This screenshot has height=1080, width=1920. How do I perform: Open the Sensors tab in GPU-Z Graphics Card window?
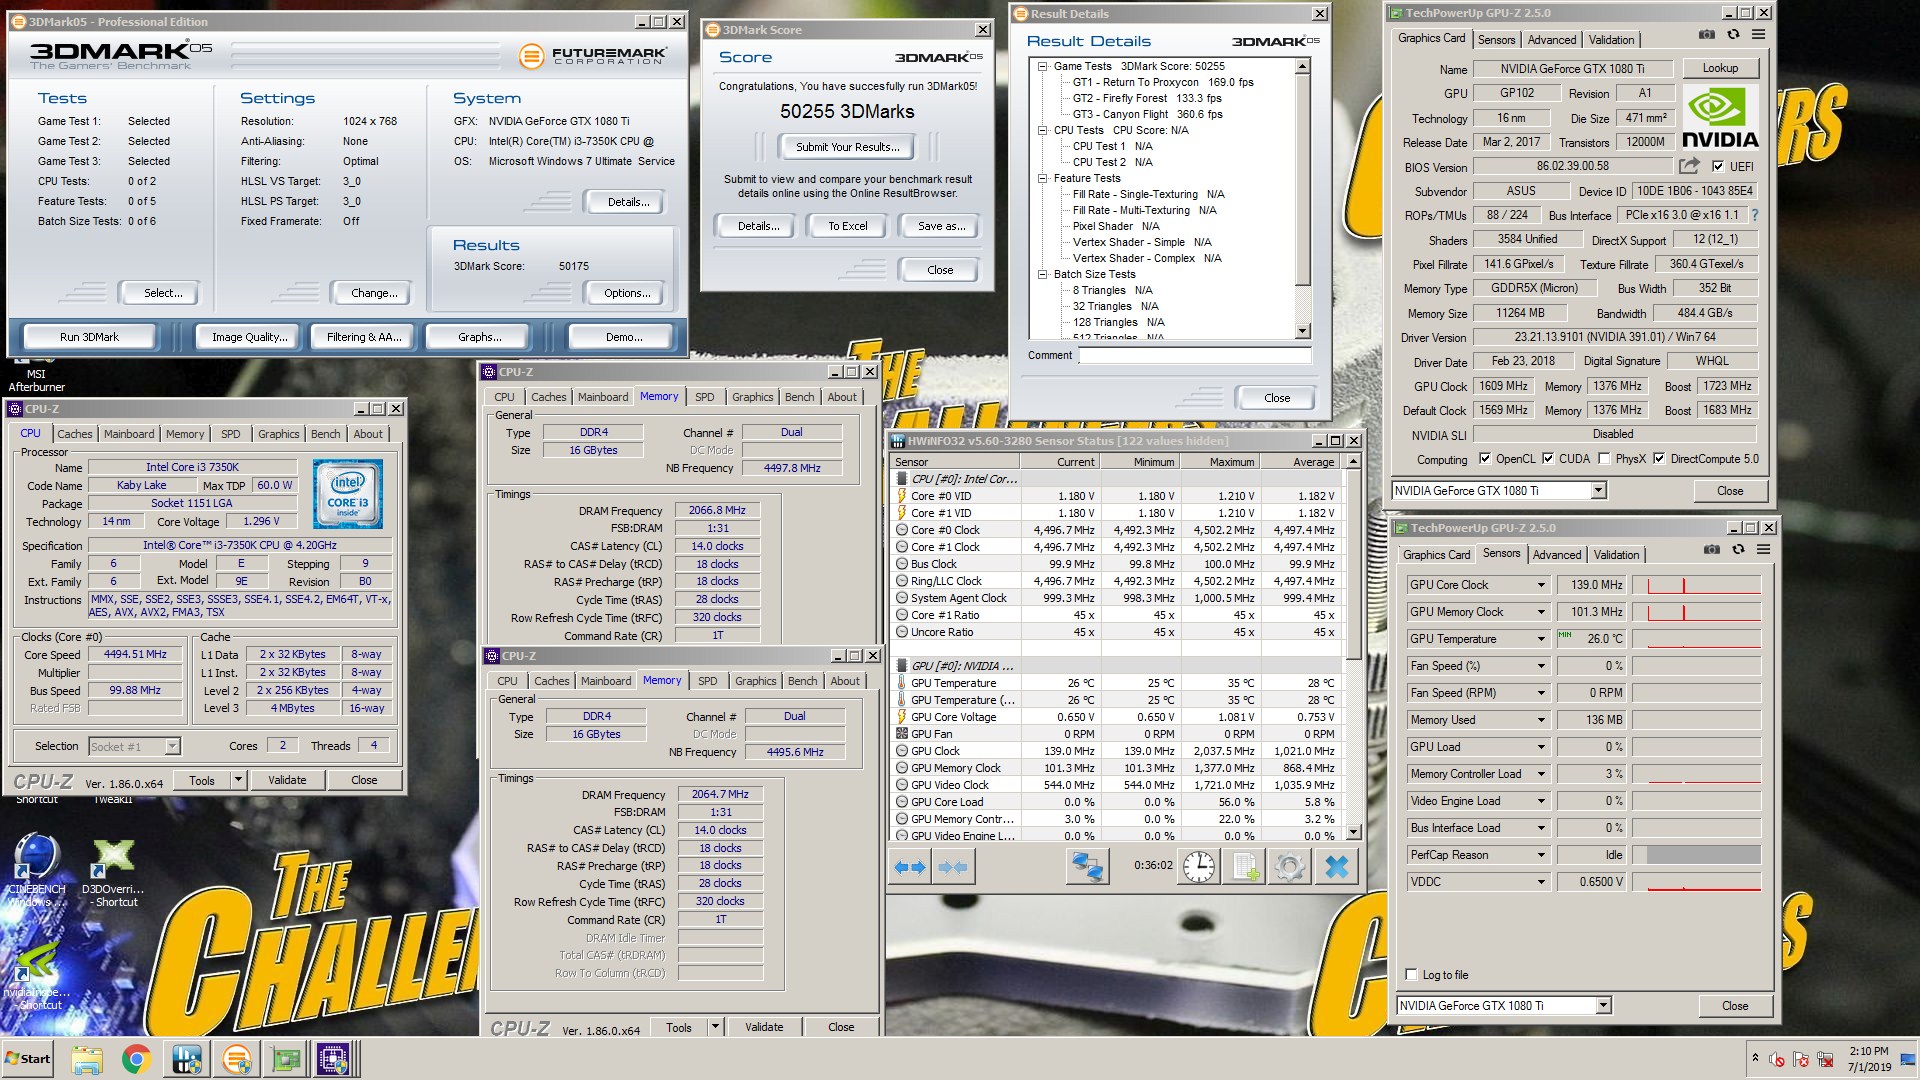[1496, 40]
